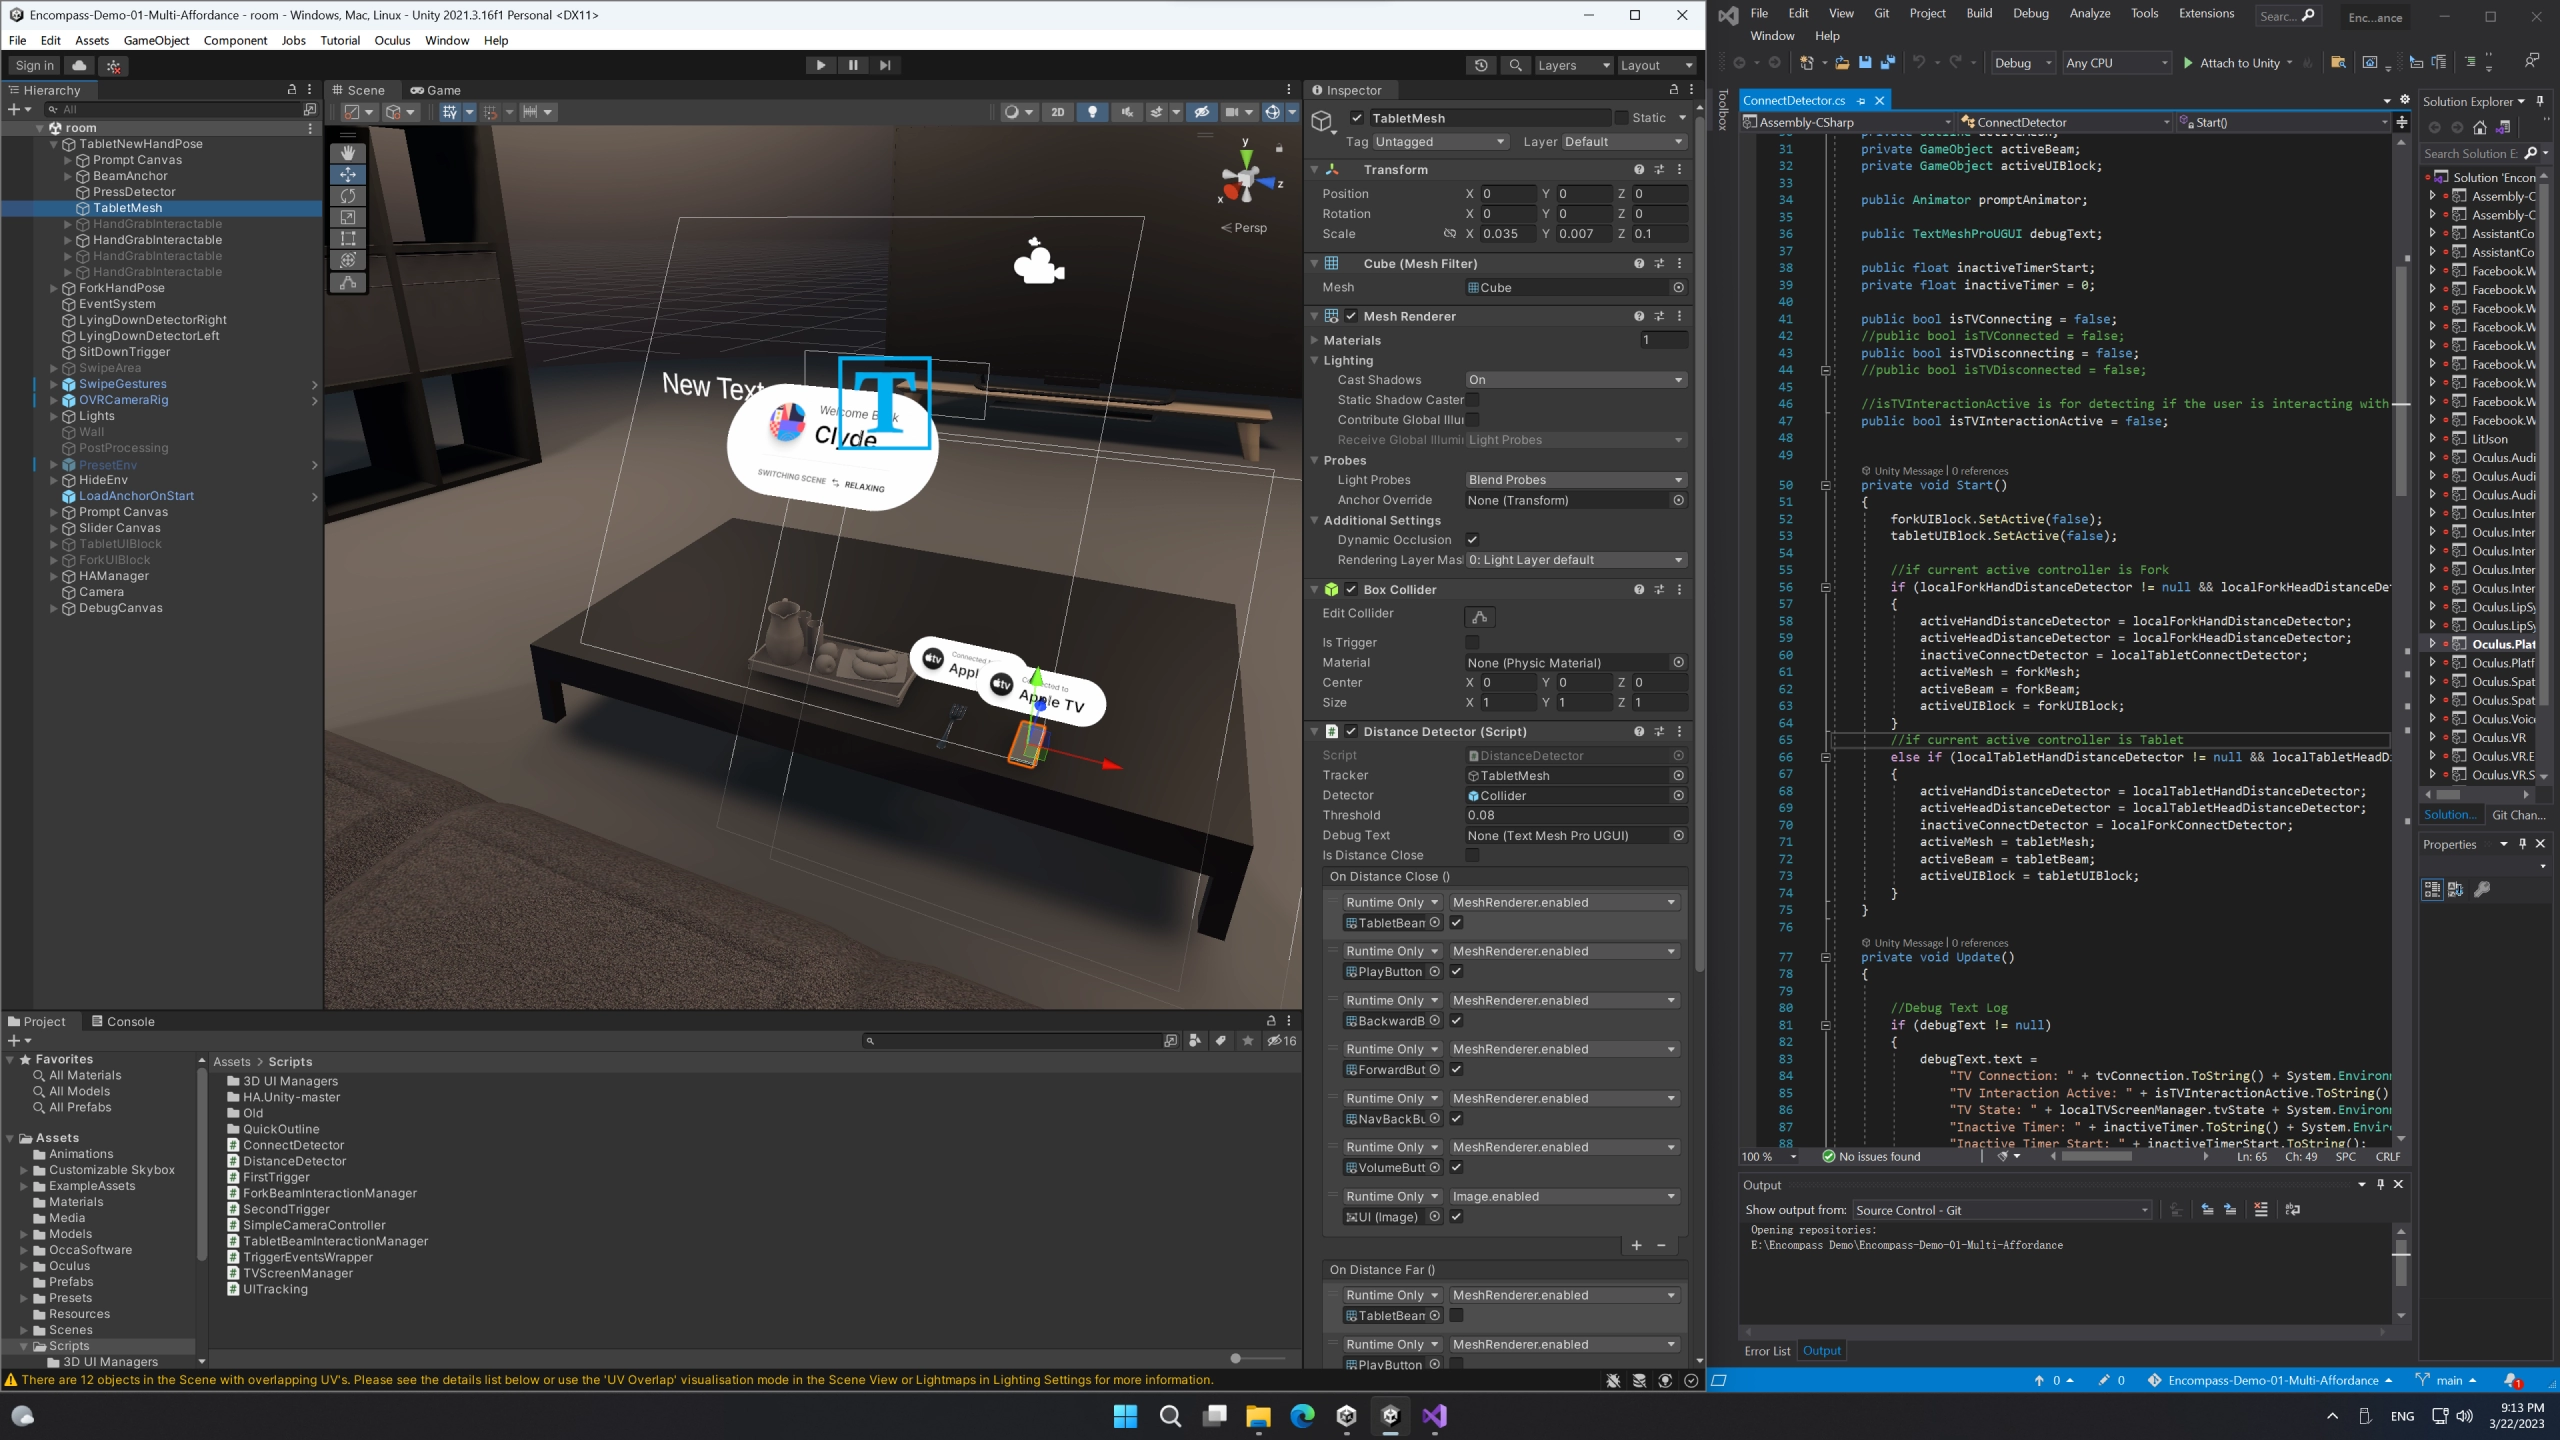Select the Rotate tool in Scene toolbar
Screen dimensions: 2560x1440
pyautogui.click(x=348, y=195)
